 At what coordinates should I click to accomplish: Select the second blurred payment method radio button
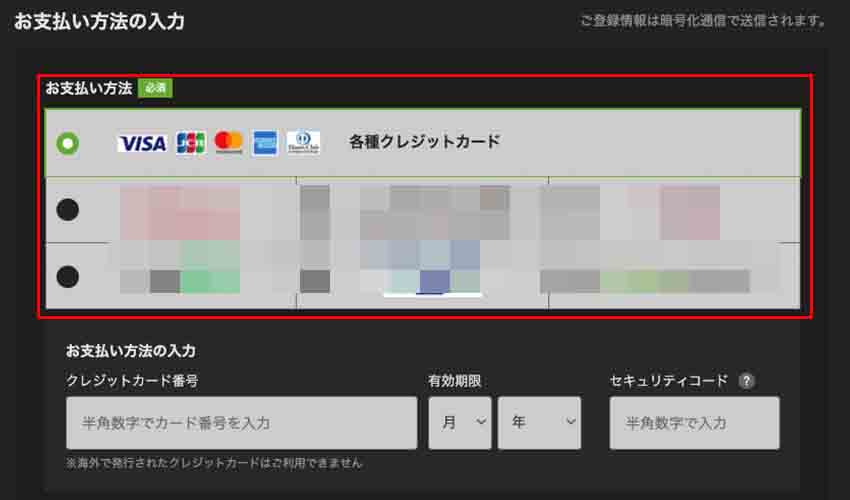point(68,210)
